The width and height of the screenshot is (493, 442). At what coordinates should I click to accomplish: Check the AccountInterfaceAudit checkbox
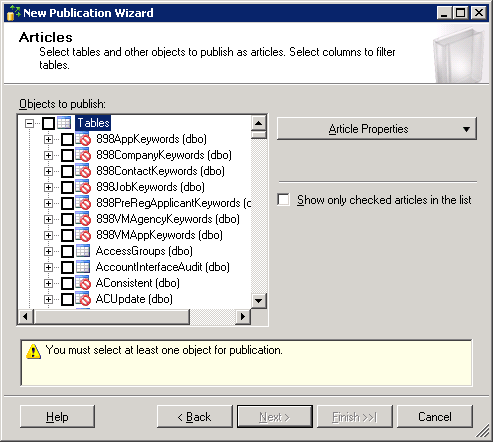click(67, 267)
